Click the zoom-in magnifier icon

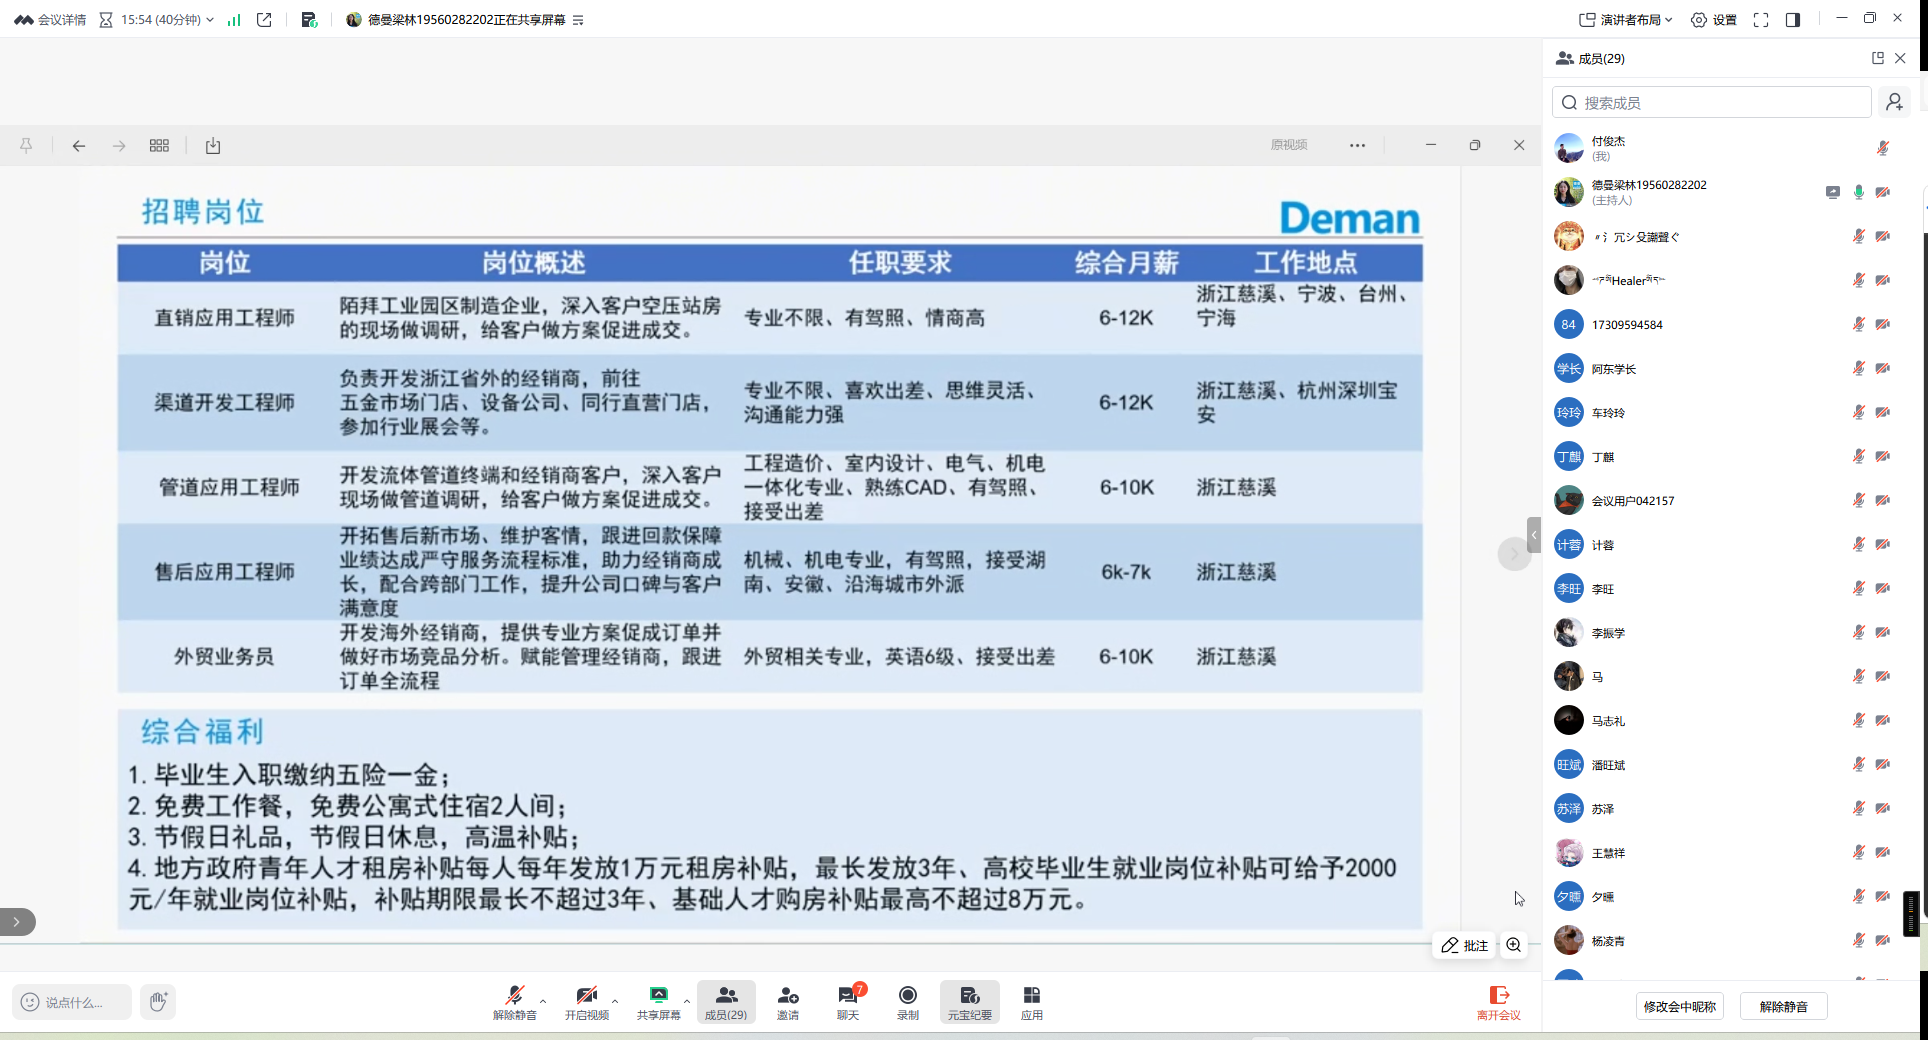[x=1514, y=945]
